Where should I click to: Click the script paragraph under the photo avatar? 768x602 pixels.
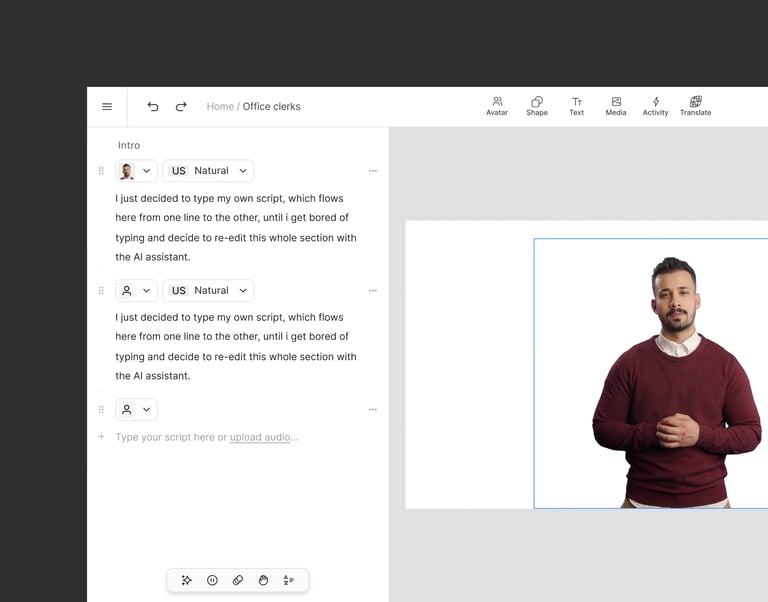point(236,228)
